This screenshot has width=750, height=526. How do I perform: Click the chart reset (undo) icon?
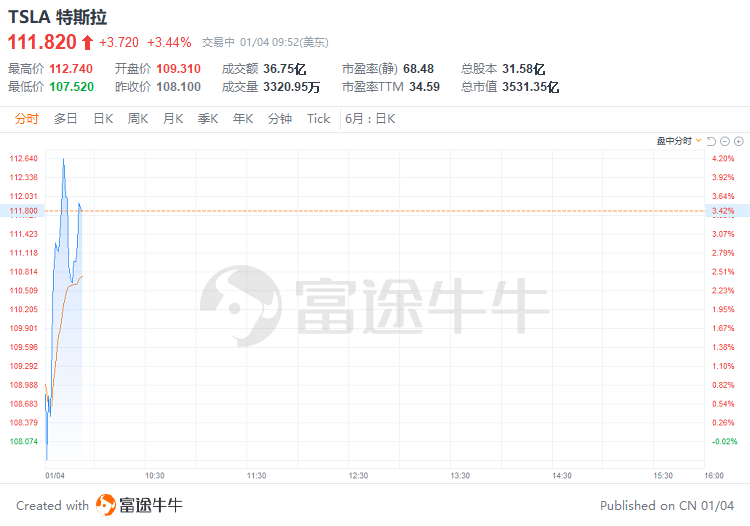point(711,141)
